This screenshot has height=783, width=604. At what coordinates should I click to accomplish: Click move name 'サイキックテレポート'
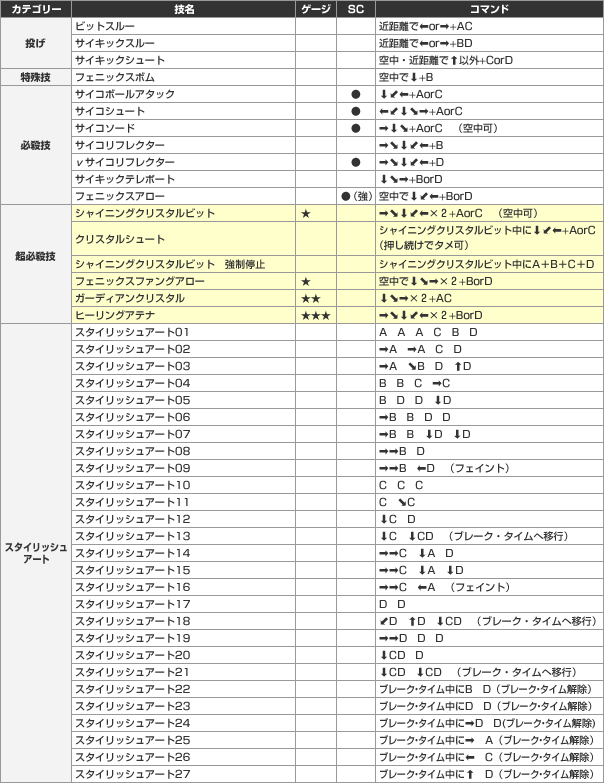coord(125,179)
